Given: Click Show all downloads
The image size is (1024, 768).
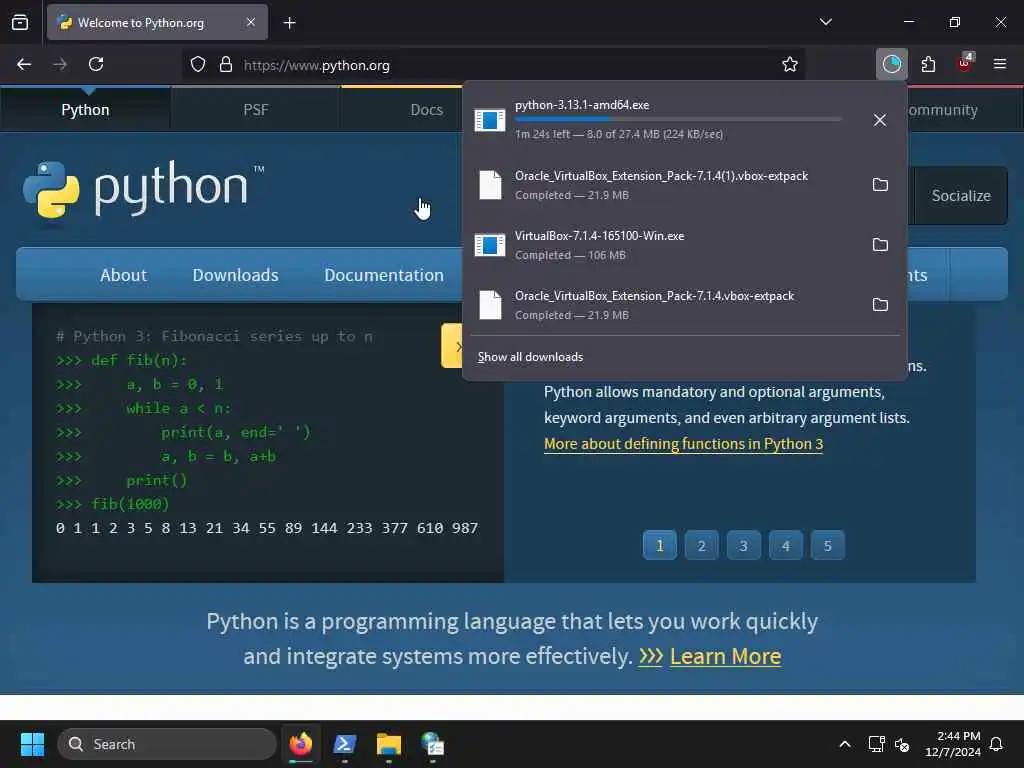Looking at the screenshot, I should (x=530, y=357).
